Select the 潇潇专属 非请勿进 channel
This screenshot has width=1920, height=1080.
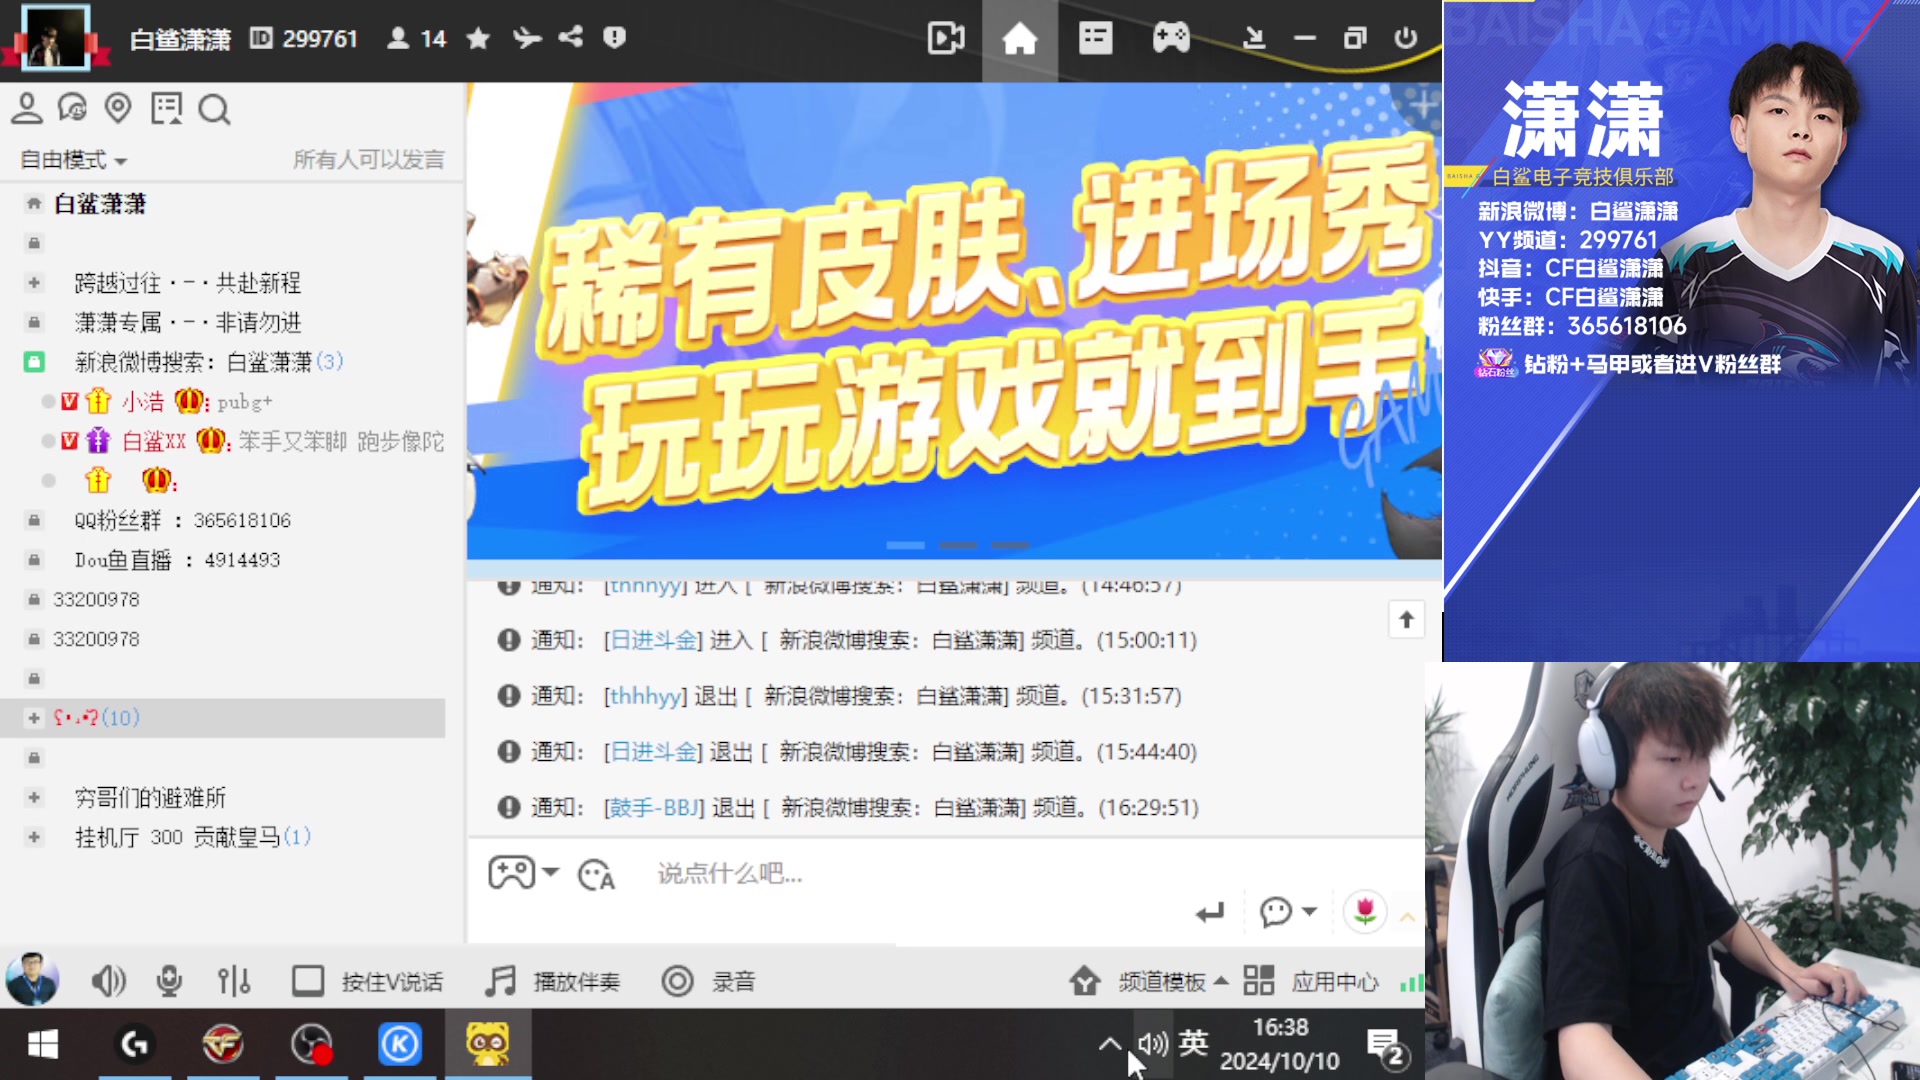188,323
